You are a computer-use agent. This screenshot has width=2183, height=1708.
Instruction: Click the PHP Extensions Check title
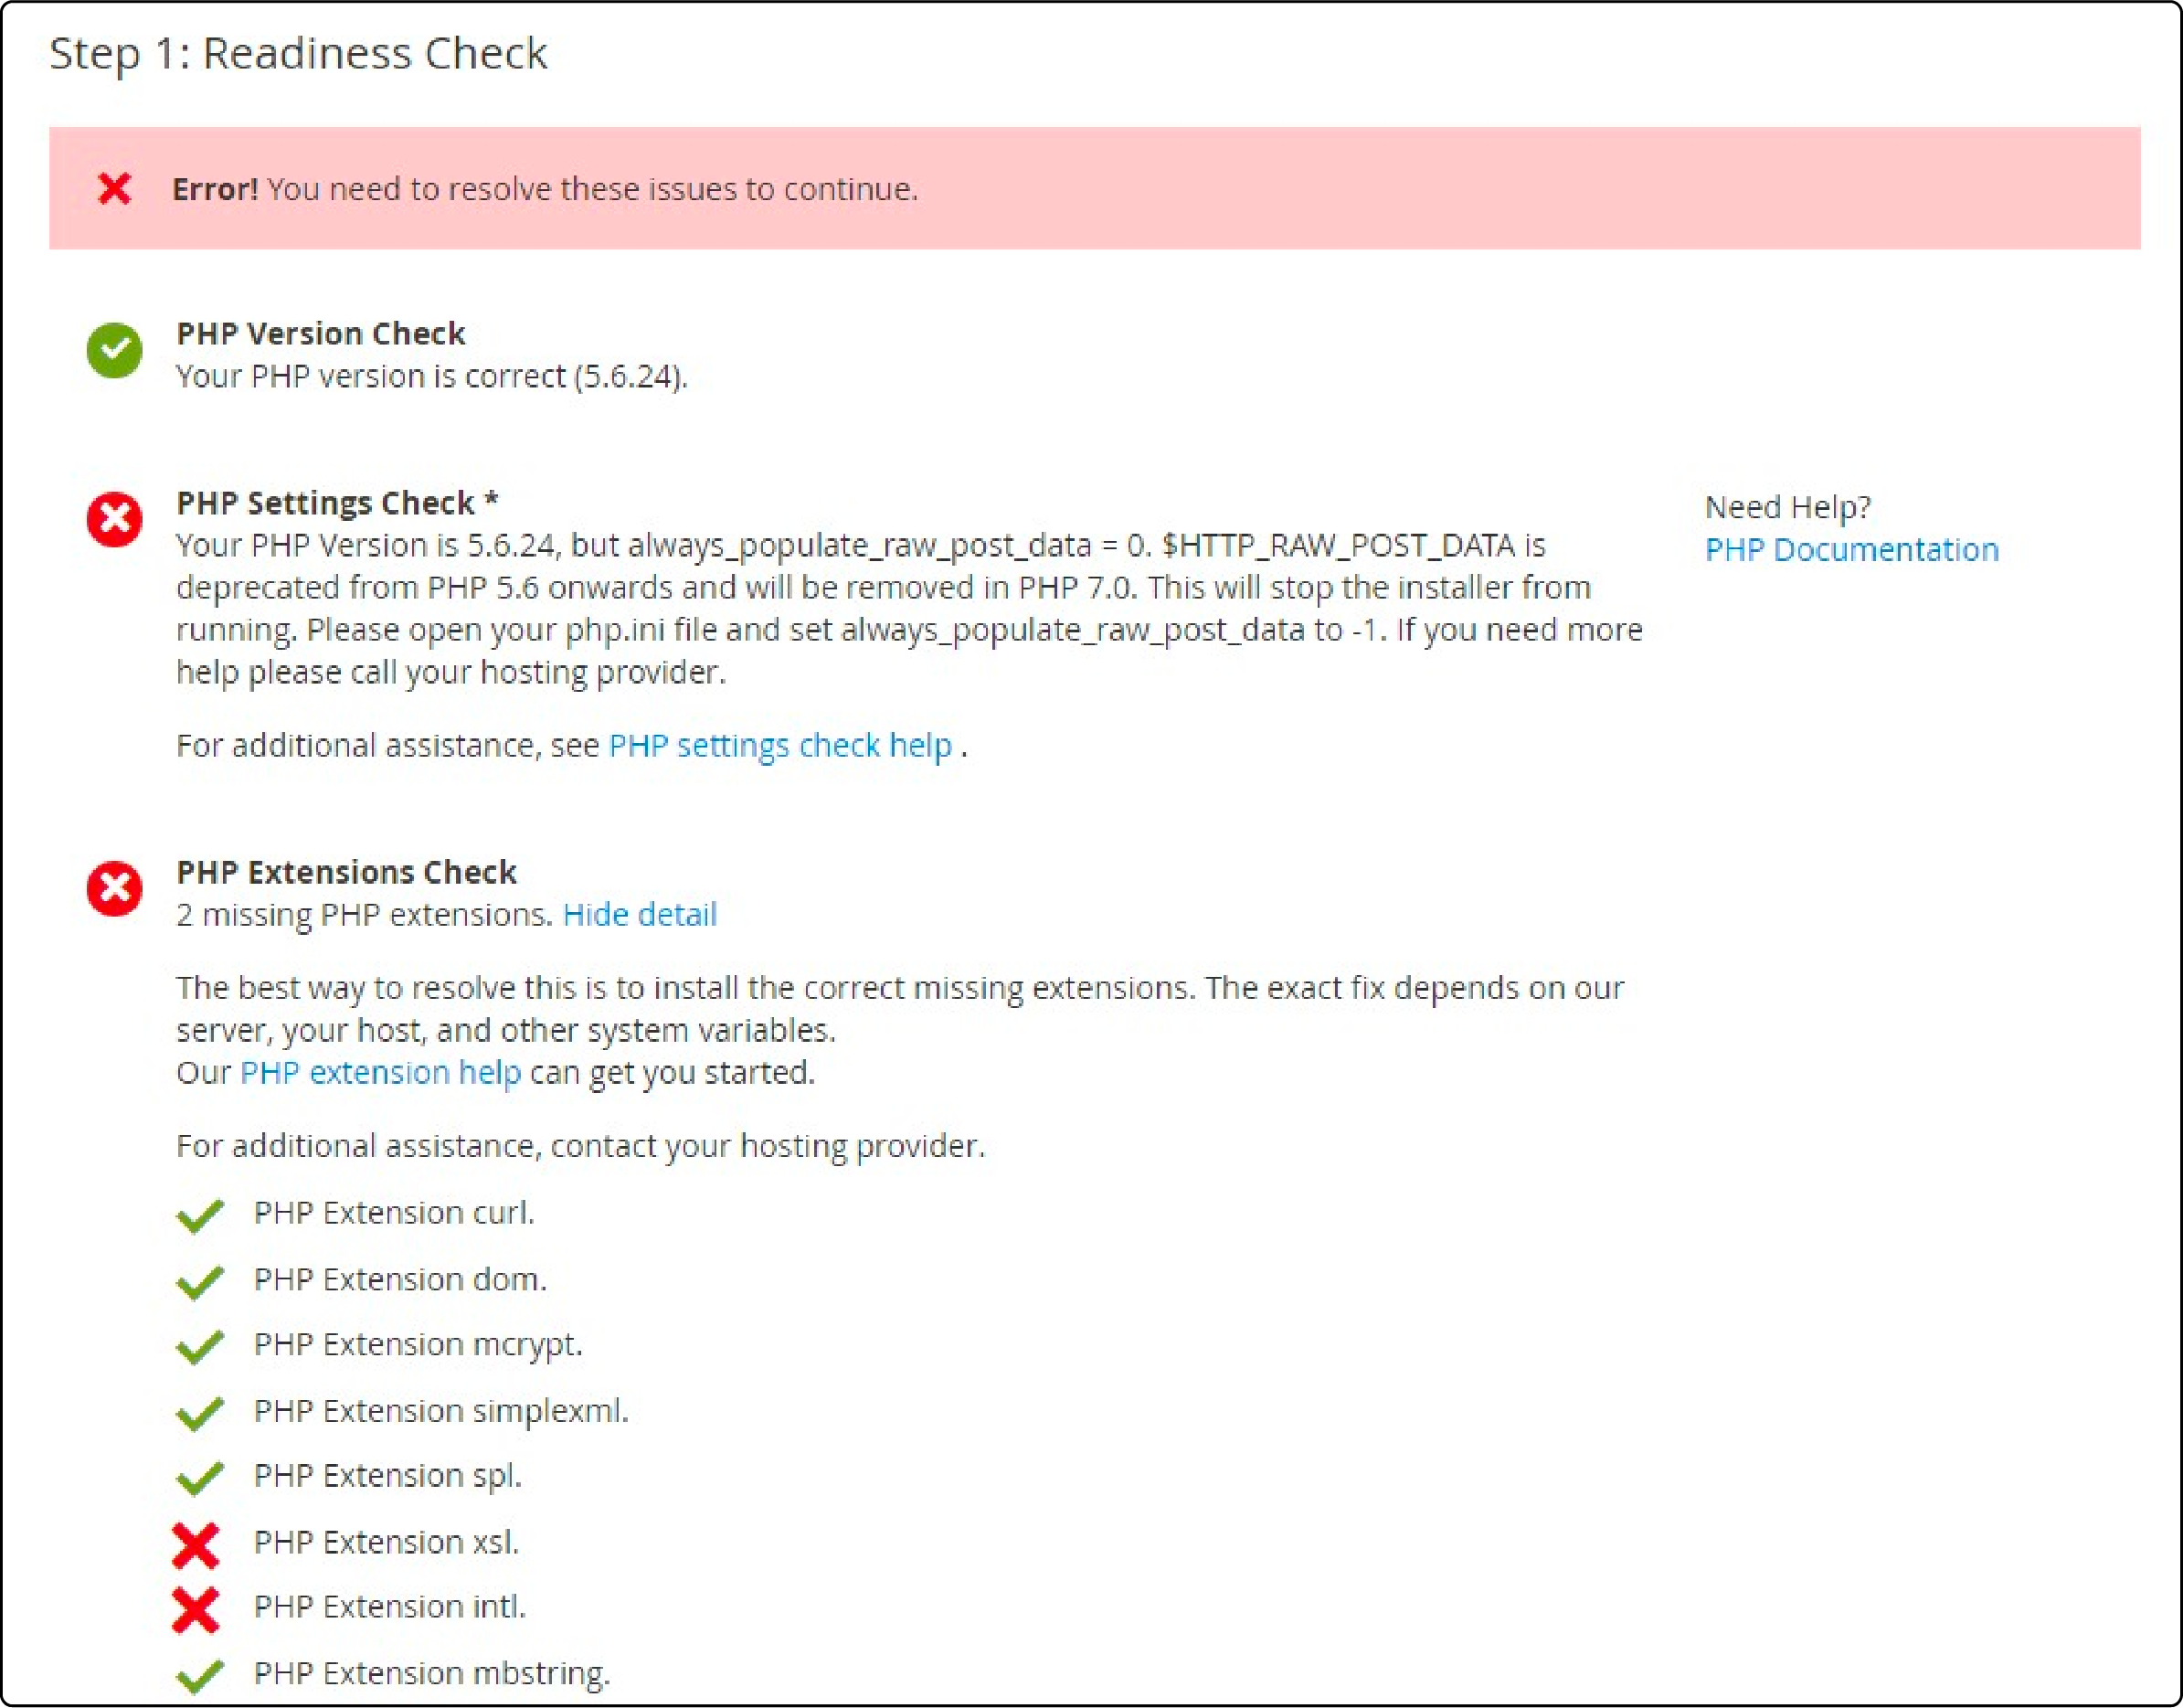tap(346, 872)
